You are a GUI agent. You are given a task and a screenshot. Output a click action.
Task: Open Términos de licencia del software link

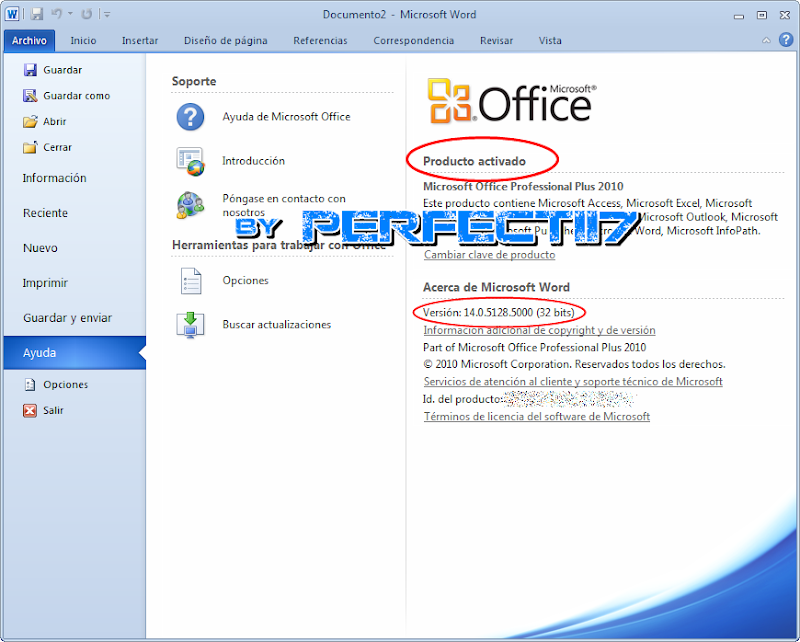tap(537, 416)
